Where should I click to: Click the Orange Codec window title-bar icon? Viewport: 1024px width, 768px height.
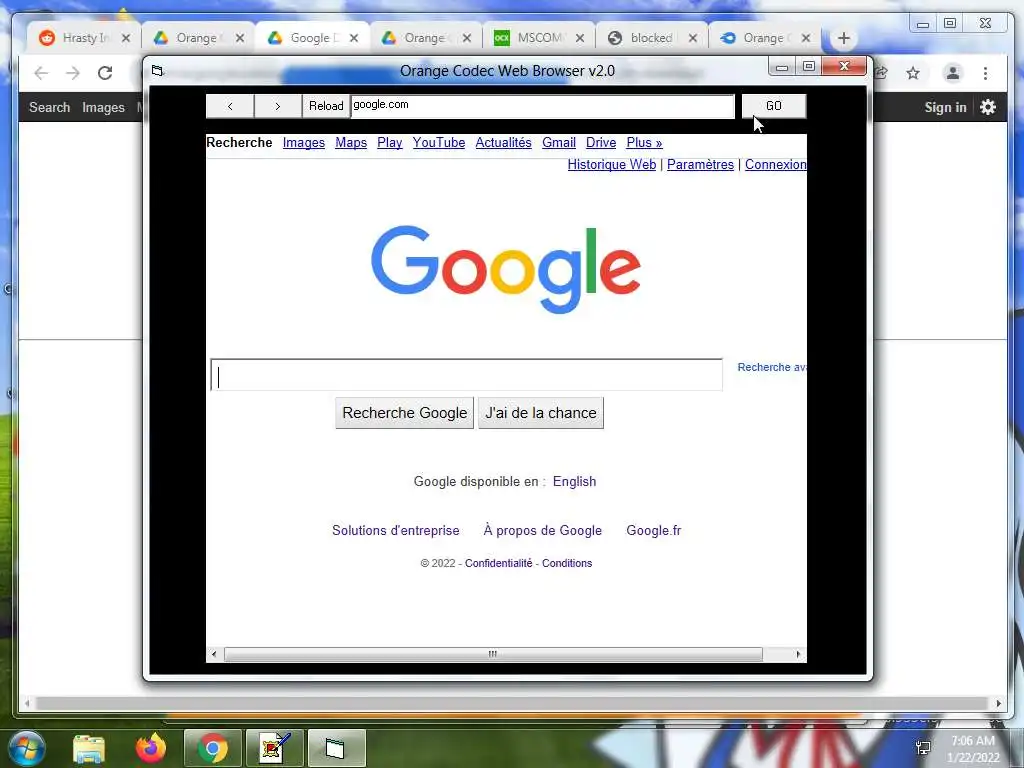tap(157, 71)
